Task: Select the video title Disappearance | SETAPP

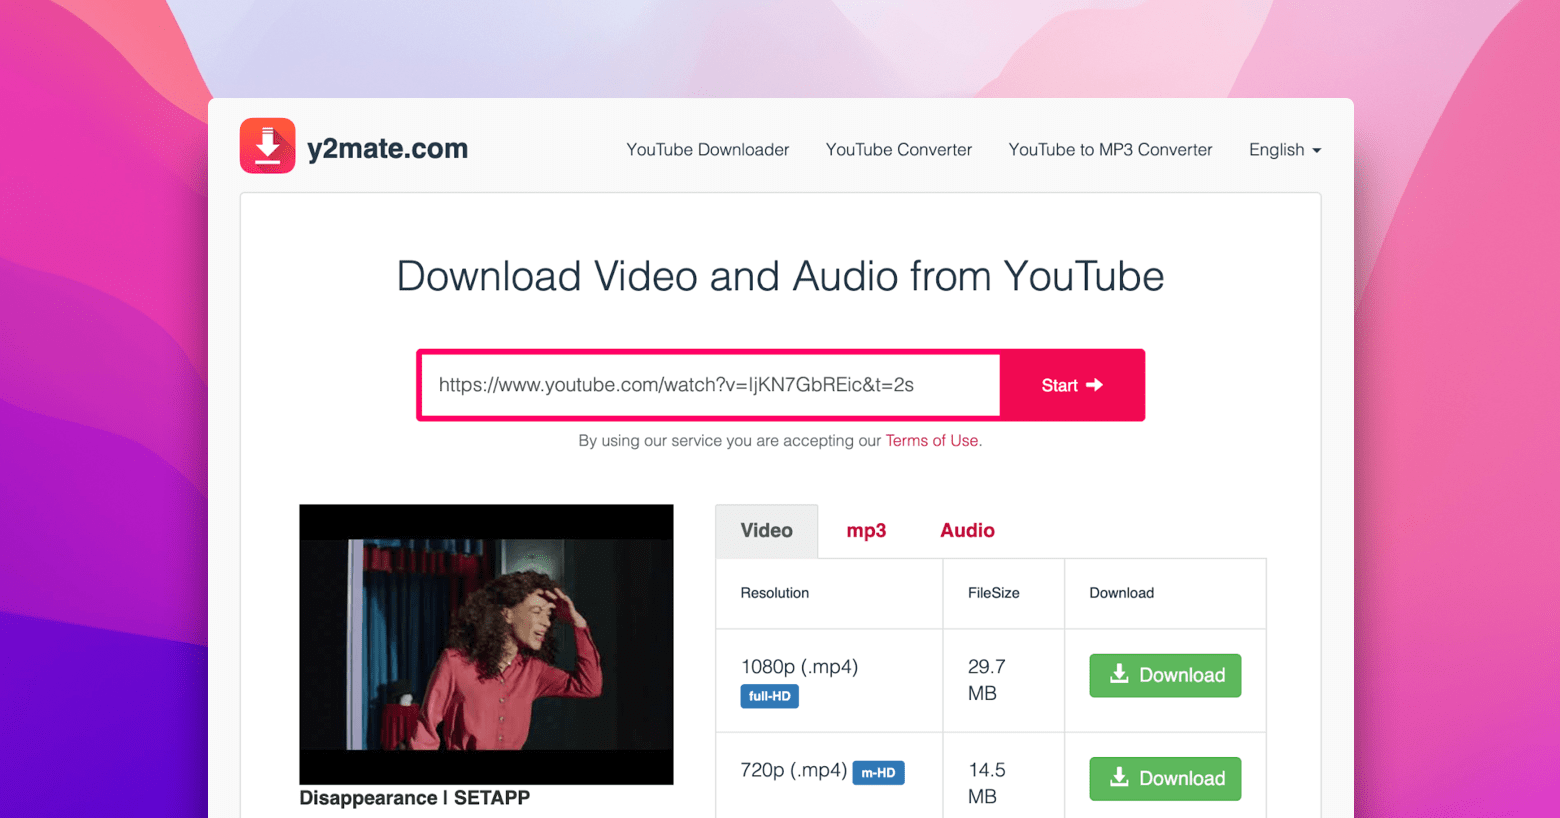Action: click(x=414, y=797)
